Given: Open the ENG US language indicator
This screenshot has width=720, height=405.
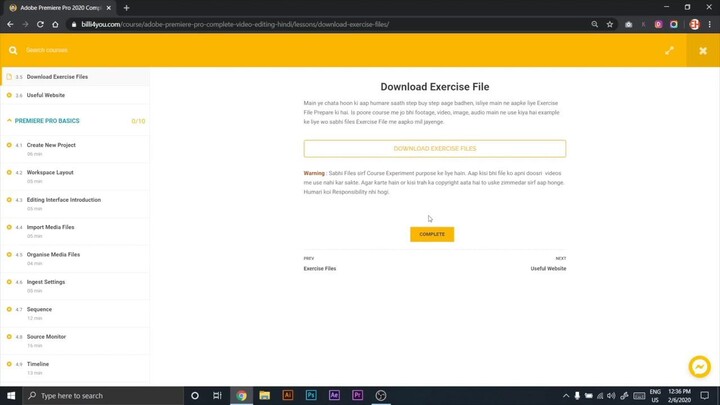Looking at the screenshot, I should (655, 396).
